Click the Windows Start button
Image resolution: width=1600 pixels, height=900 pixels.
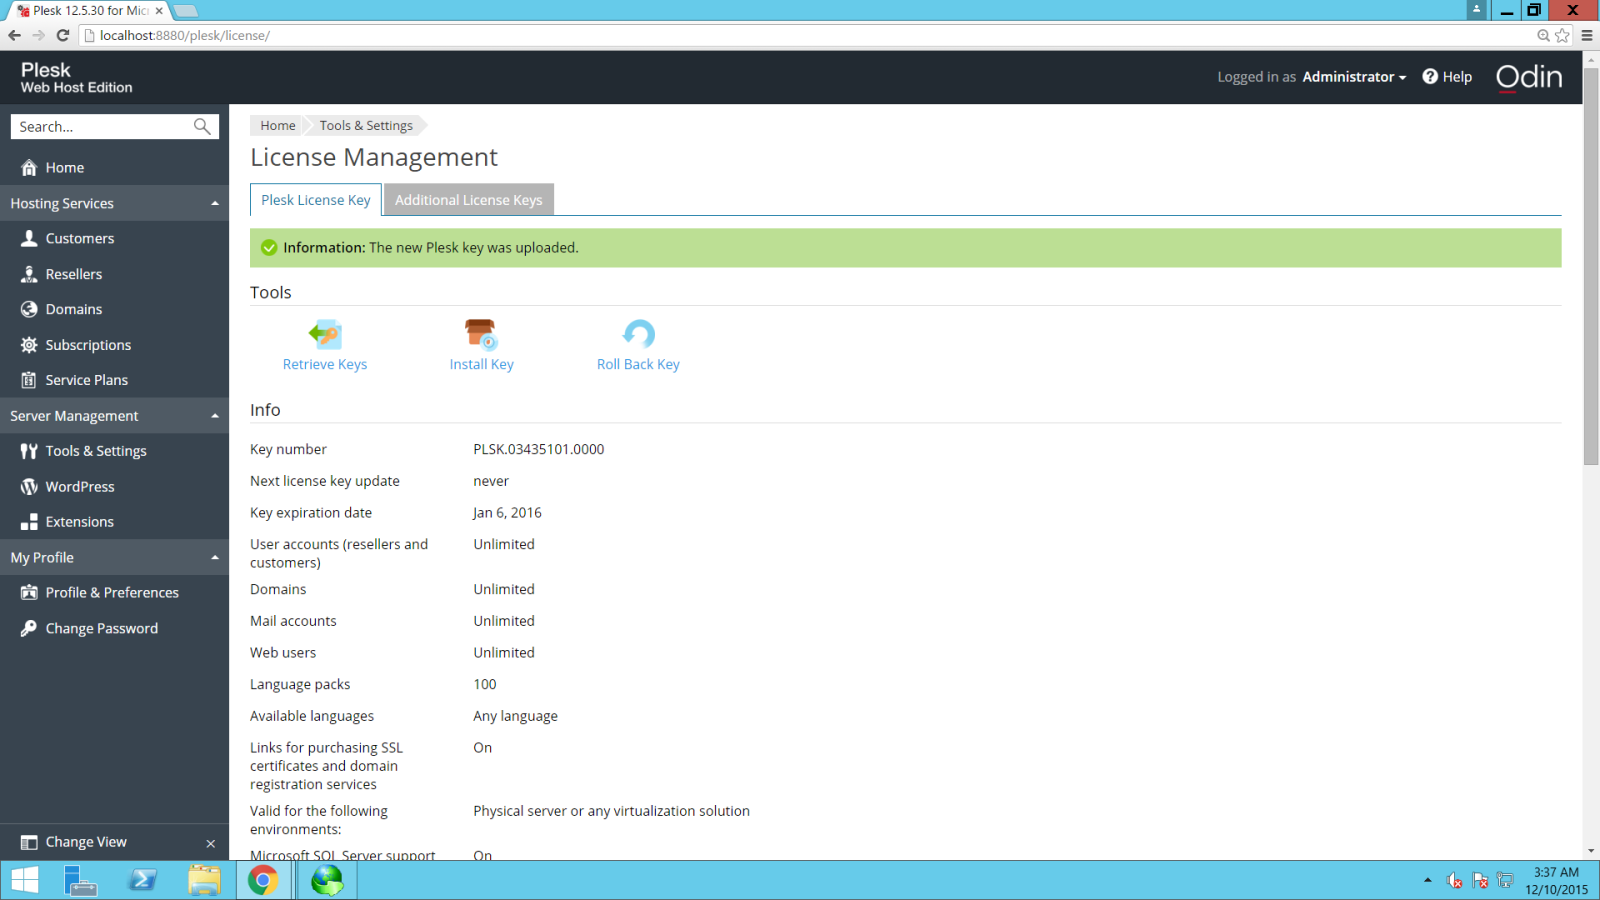(24, 881)
